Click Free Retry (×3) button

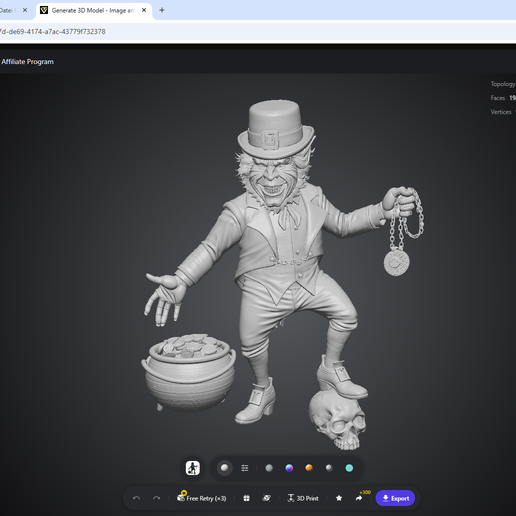point(202,498)
